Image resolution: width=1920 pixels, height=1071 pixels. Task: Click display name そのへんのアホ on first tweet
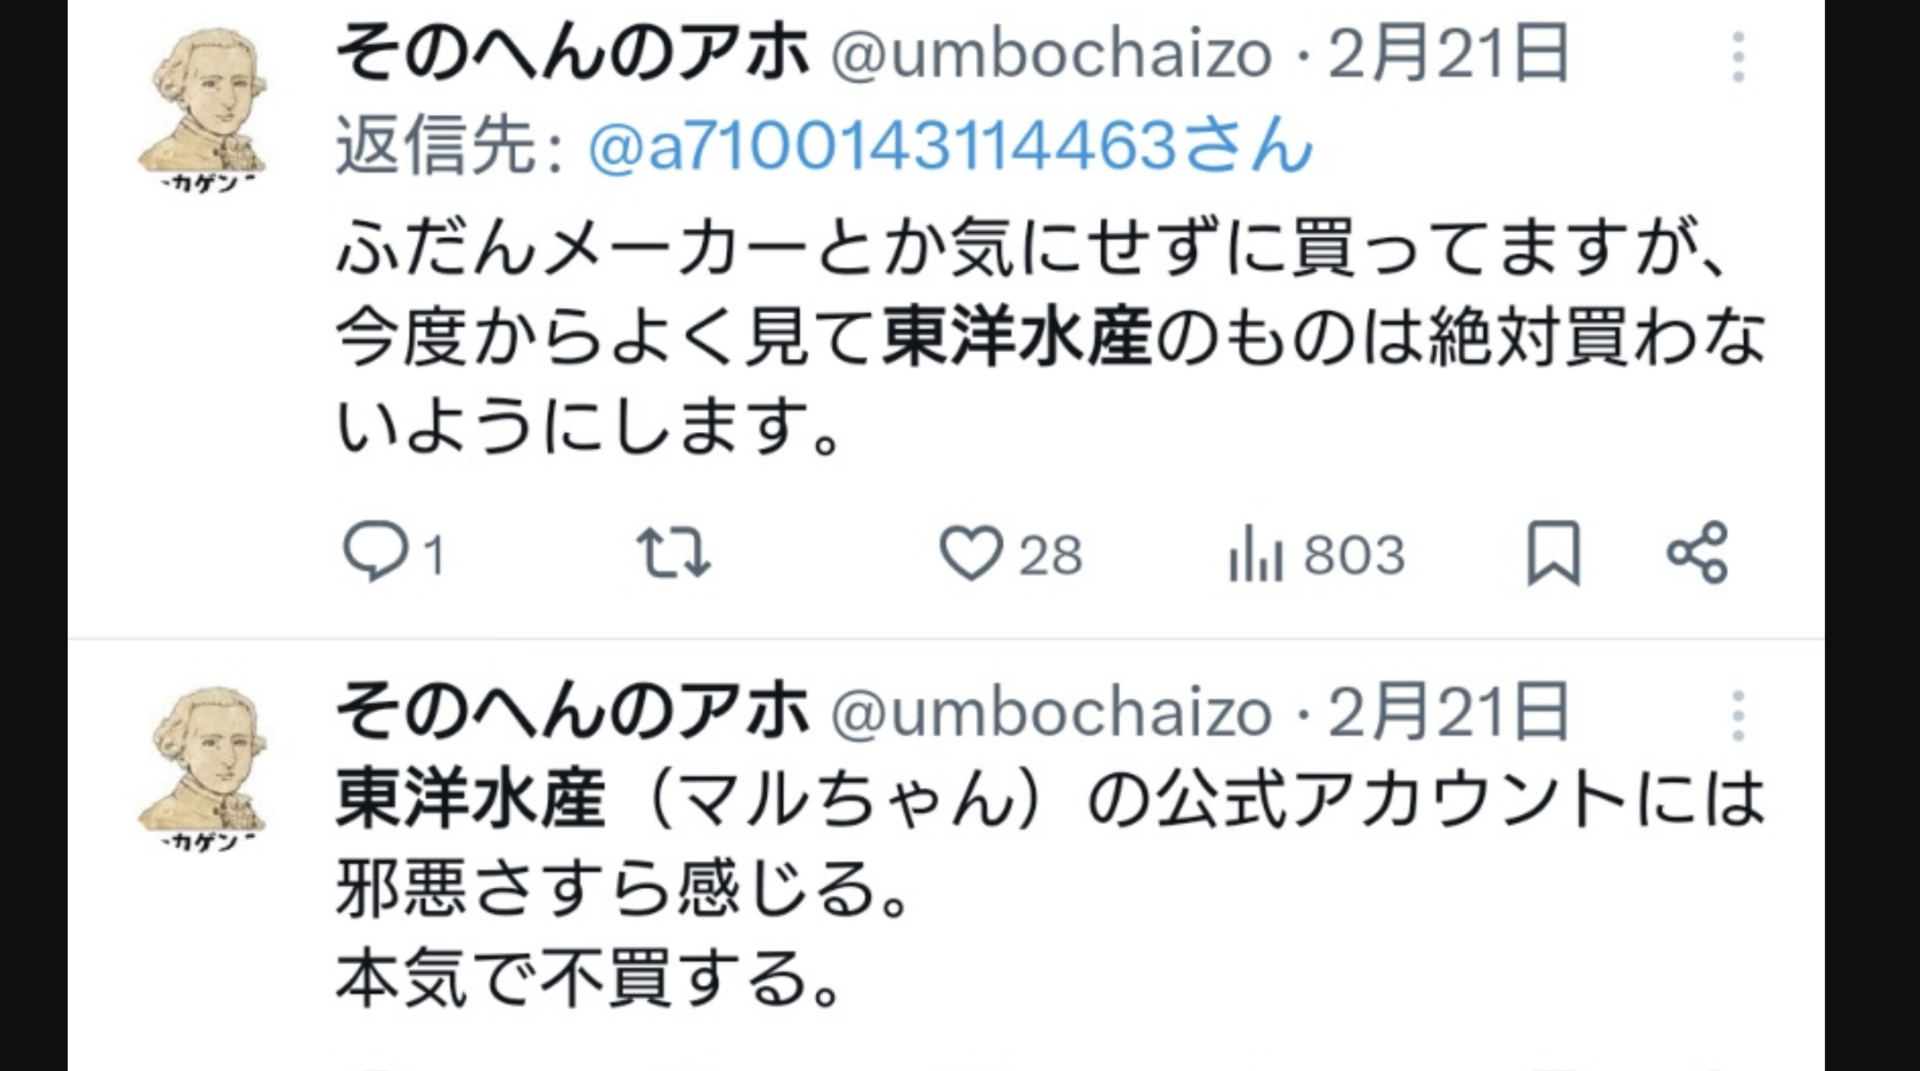point(573,52)
